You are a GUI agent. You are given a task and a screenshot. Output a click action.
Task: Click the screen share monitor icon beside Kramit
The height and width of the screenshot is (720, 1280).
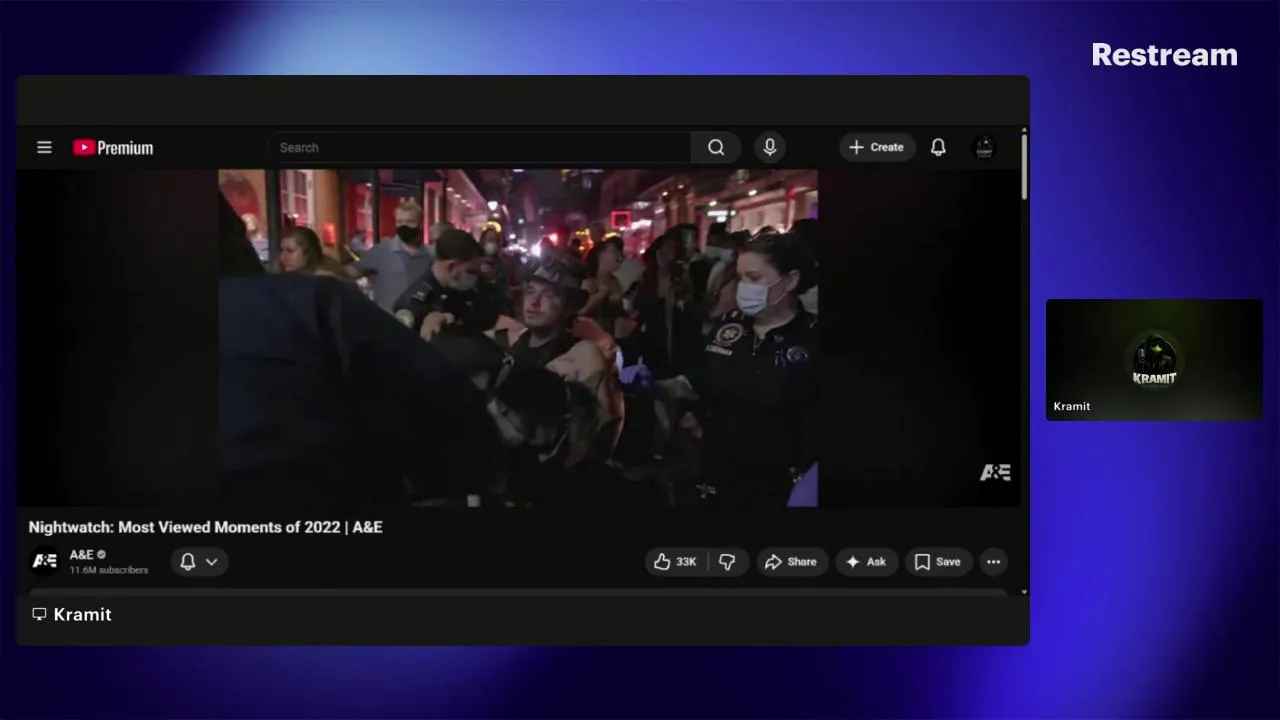pos(39,614)
